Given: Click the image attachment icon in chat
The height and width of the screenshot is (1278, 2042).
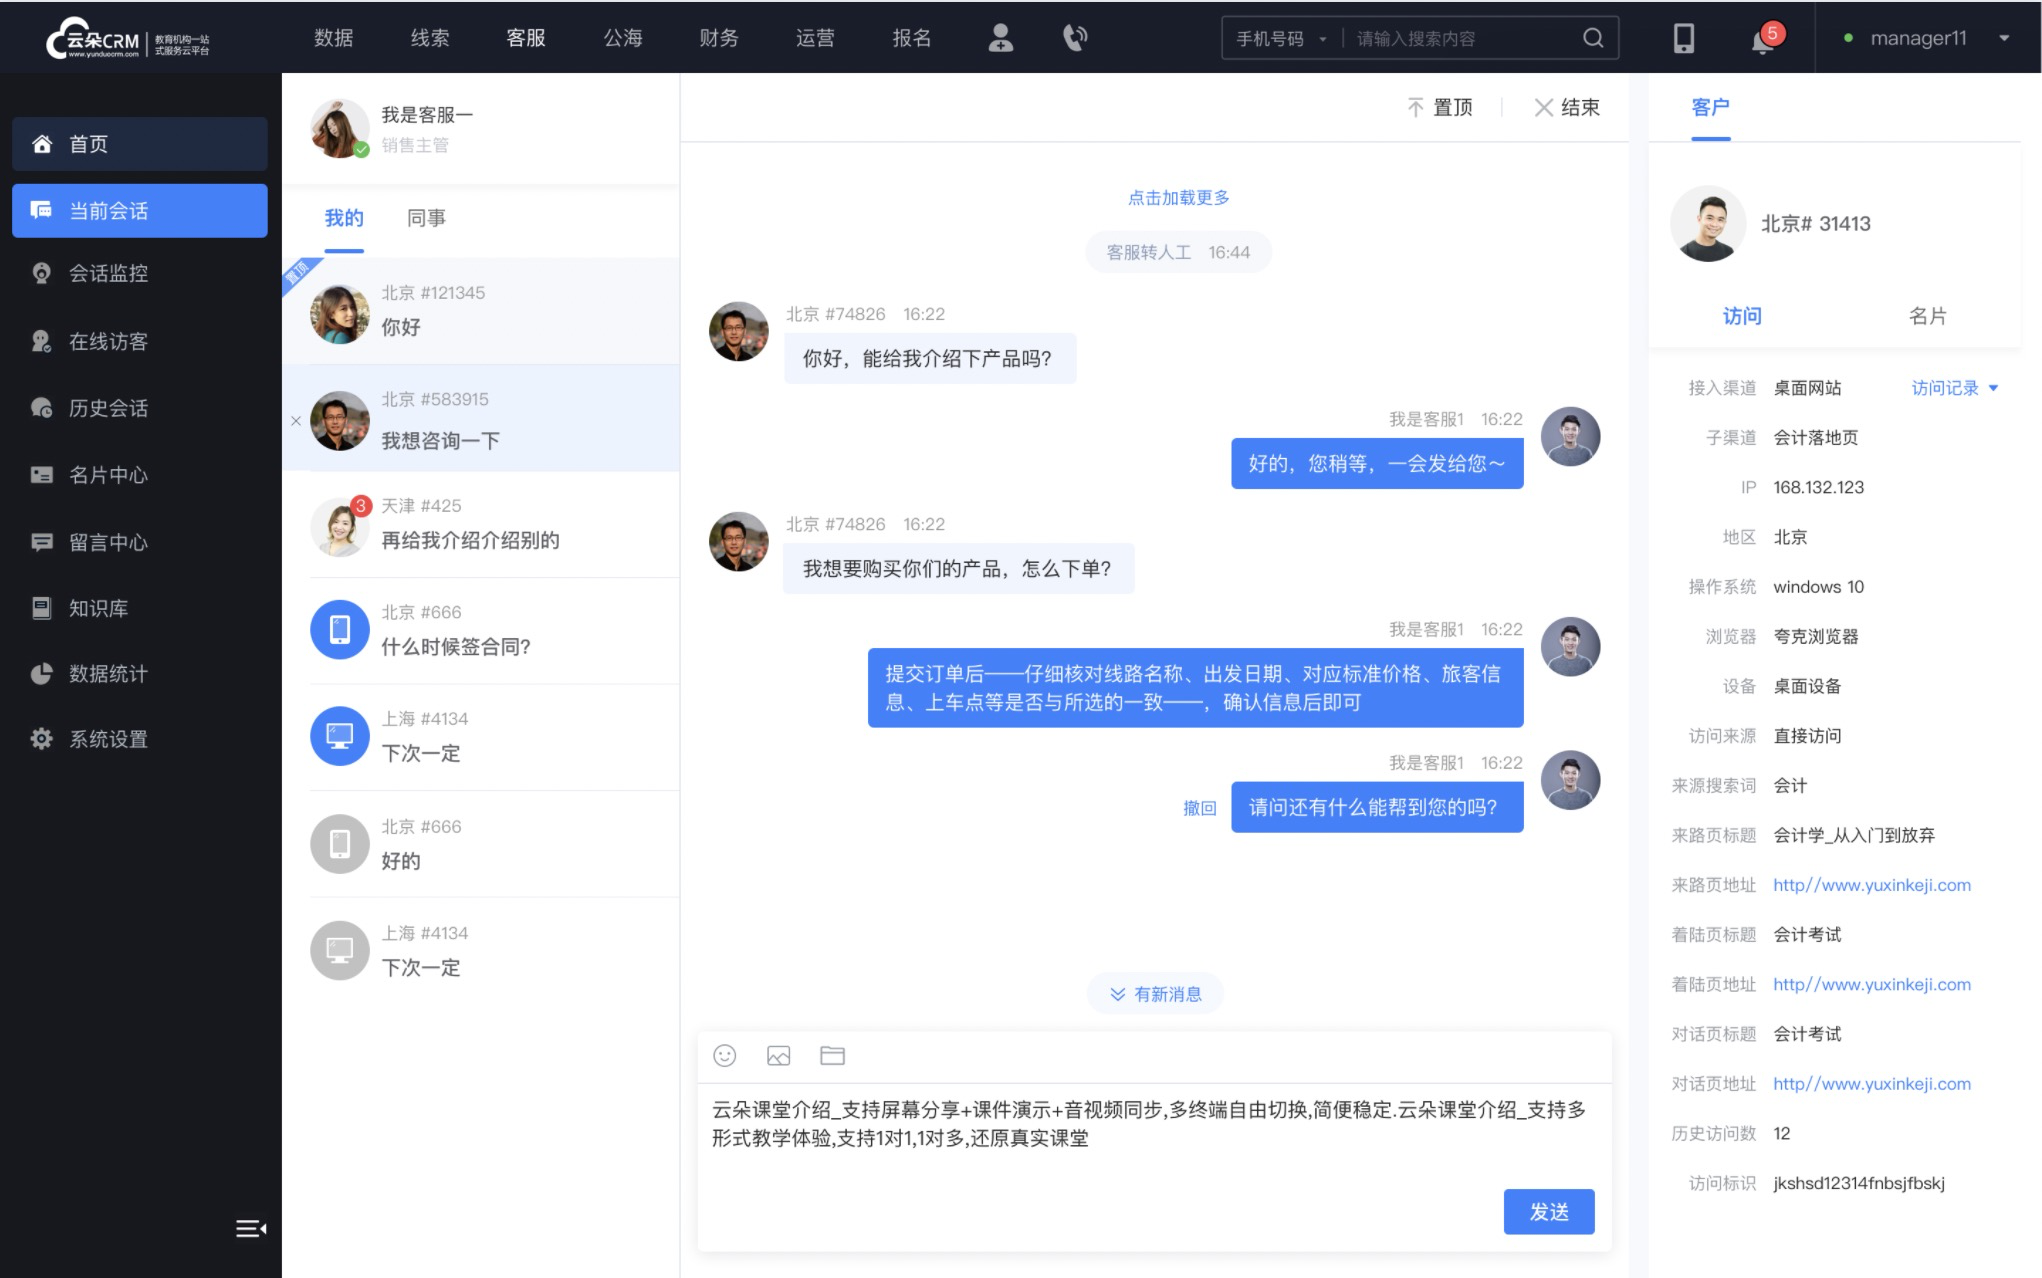Looking at the screenshot, I should click(x=777, y=1056).
